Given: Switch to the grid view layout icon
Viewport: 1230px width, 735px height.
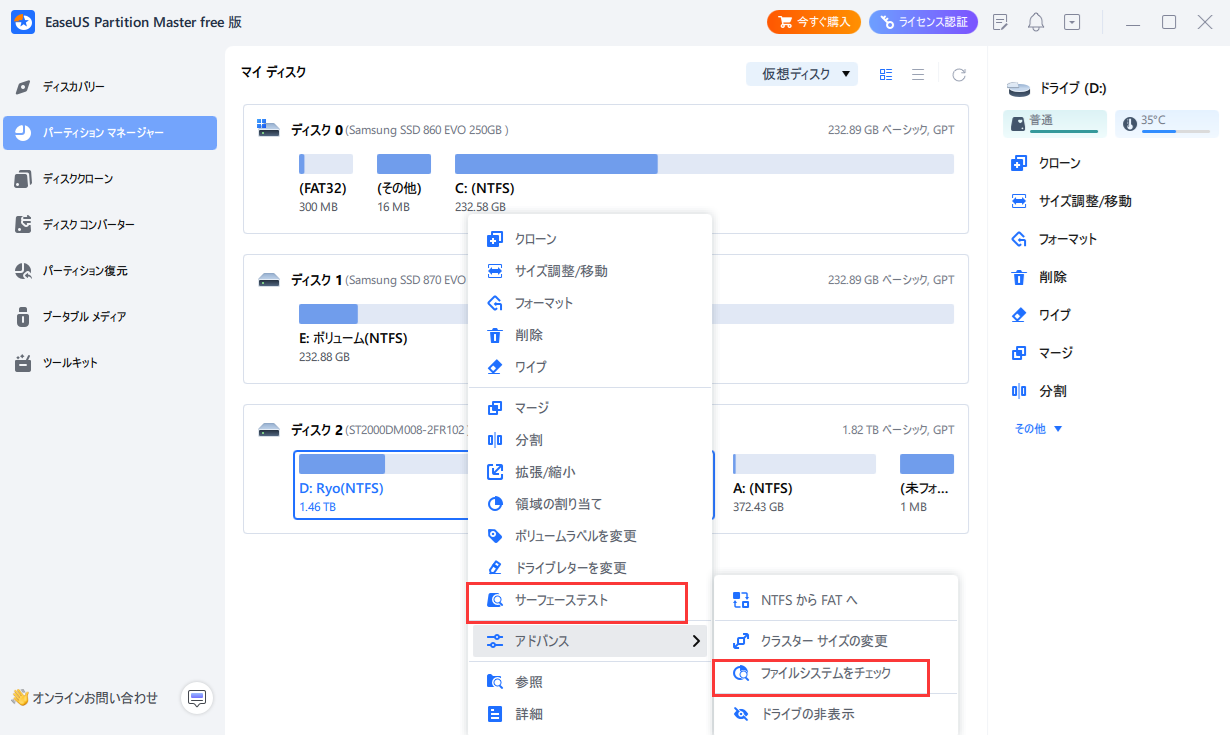Looking at the screenshot, I should click(886, 75).
